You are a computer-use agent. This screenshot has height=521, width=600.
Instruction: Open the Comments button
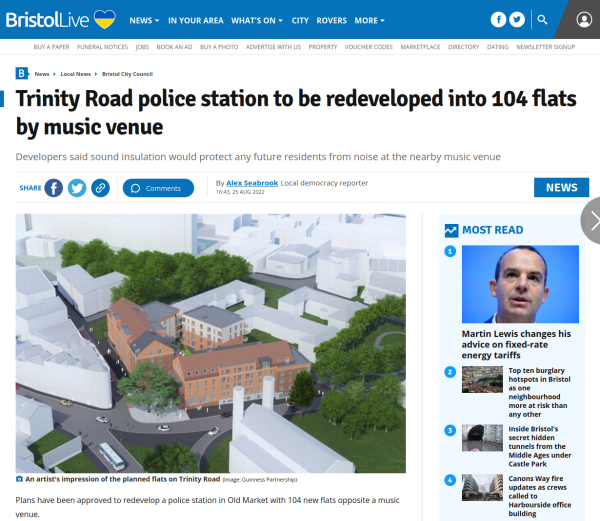[x=158, y=188]
